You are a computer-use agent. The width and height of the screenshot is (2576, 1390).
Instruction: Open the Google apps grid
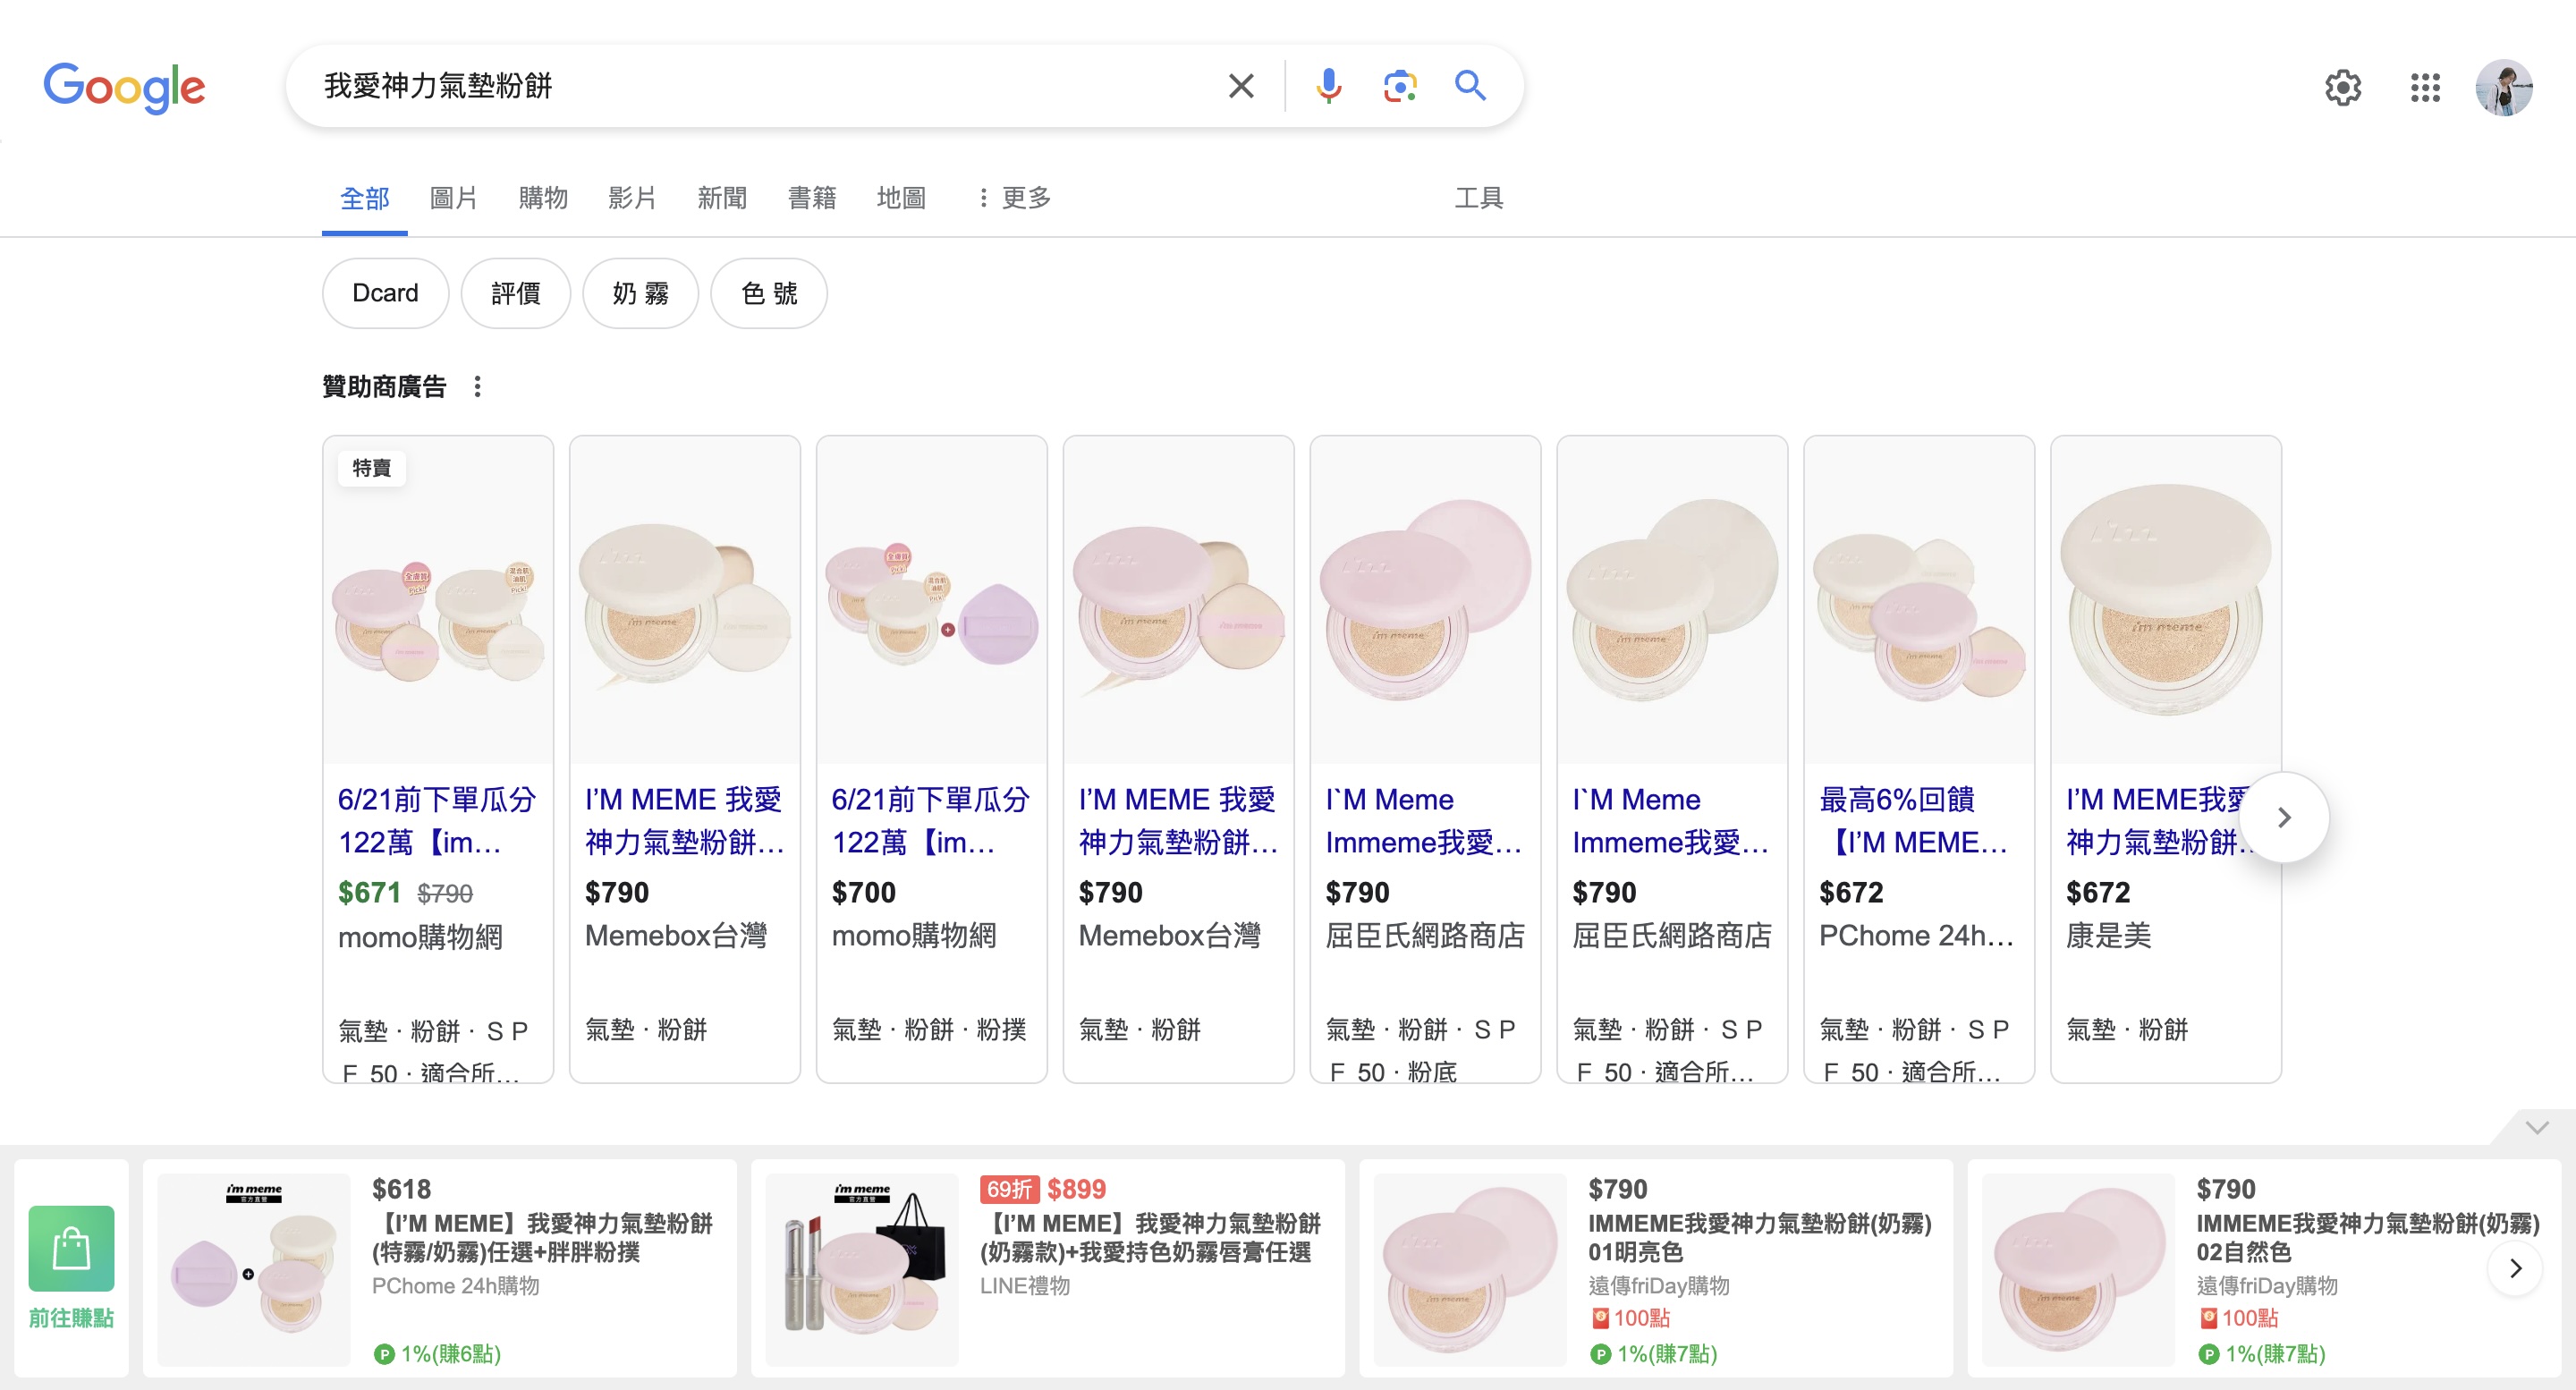2425,88
